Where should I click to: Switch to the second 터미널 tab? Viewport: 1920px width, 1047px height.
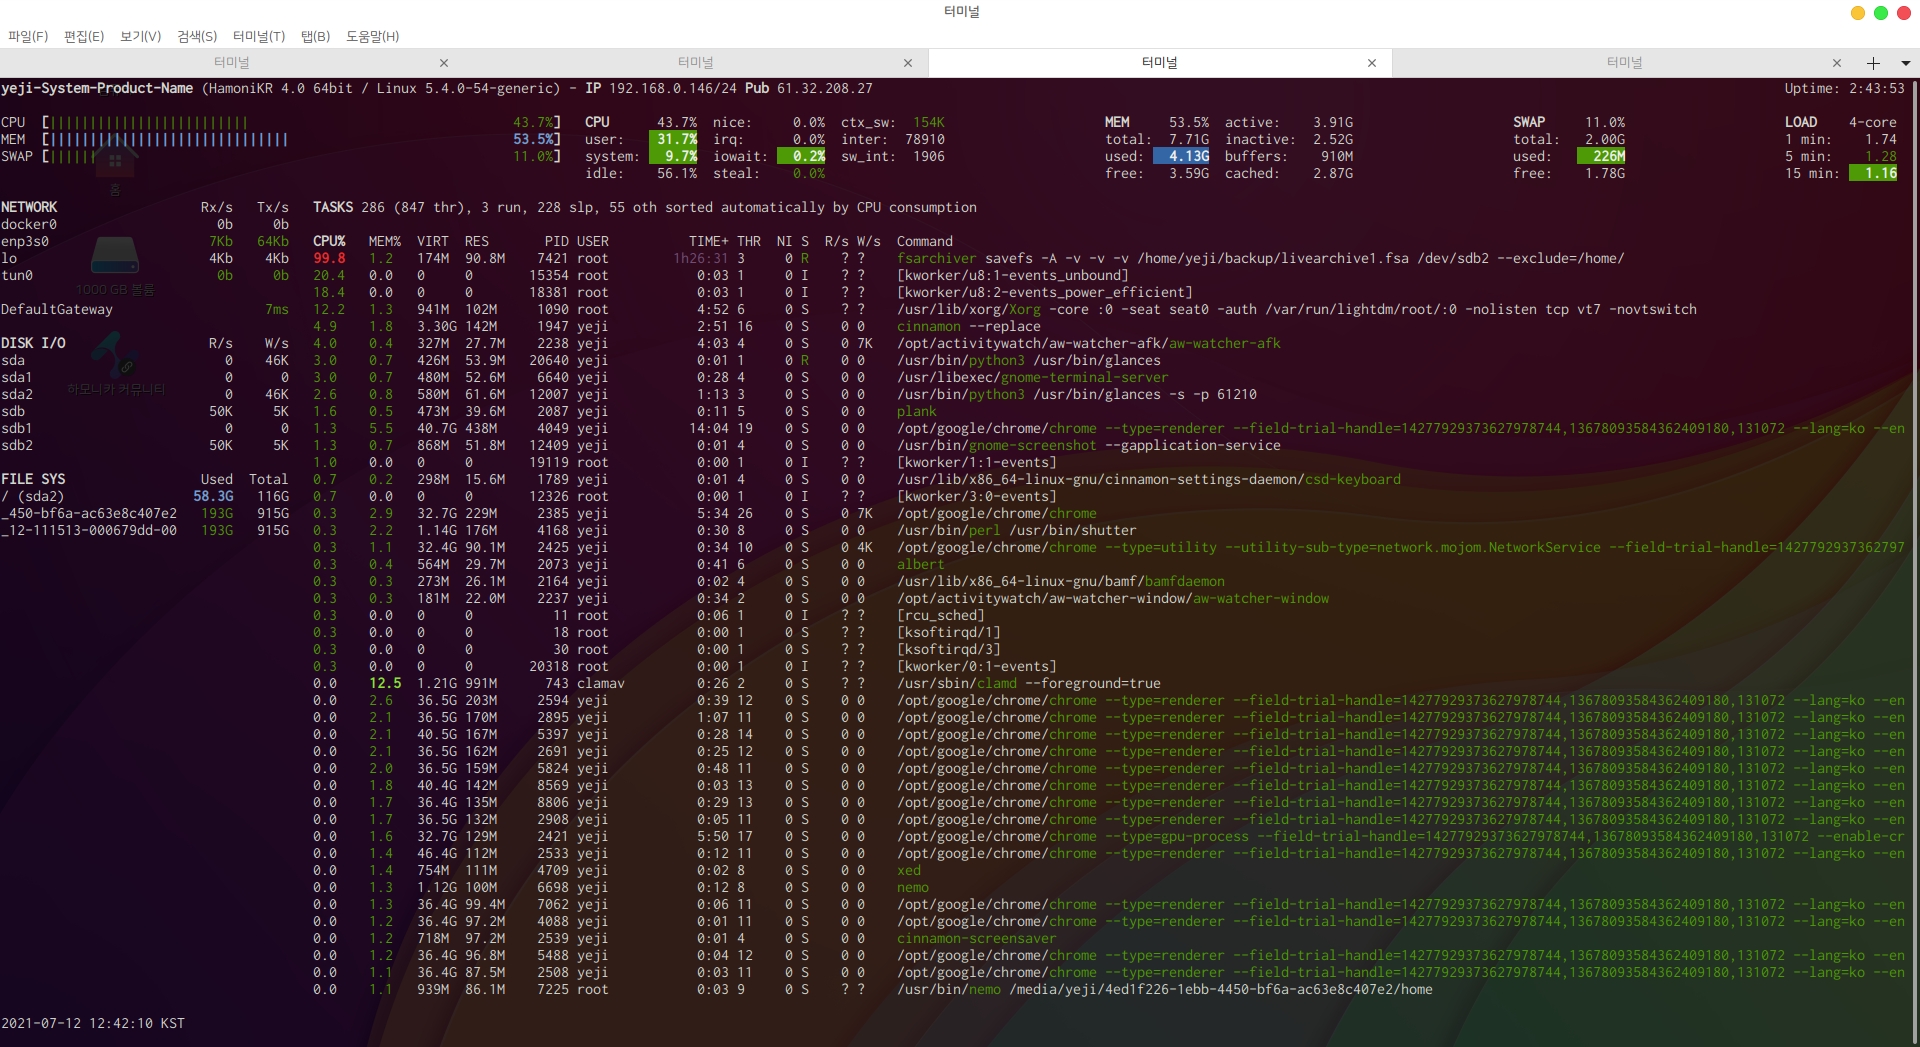695,62
